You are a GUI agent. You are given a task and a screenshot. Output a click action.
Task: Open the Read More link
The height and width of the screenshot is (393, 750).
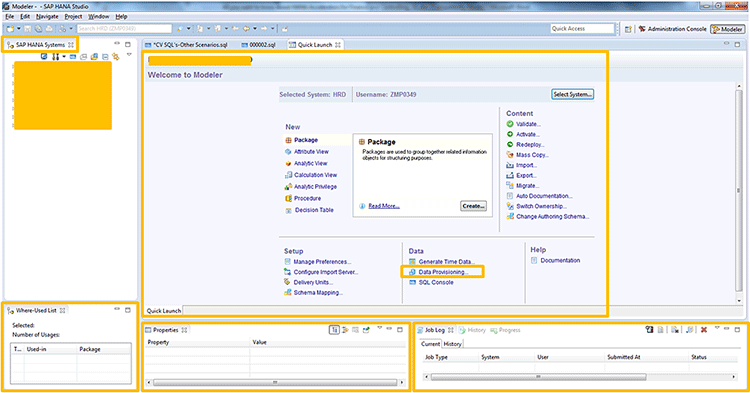tap(384, 206)
